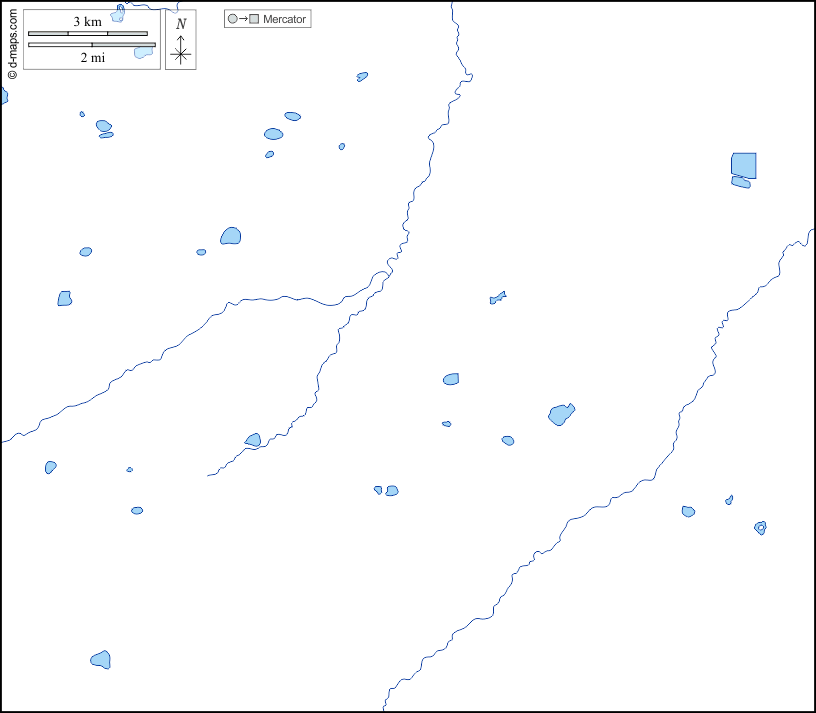Image resolution: width=816 pixels, height=713 pixels.
Task: Click the north arrow compass icon
Action: (x=180, y=52)
